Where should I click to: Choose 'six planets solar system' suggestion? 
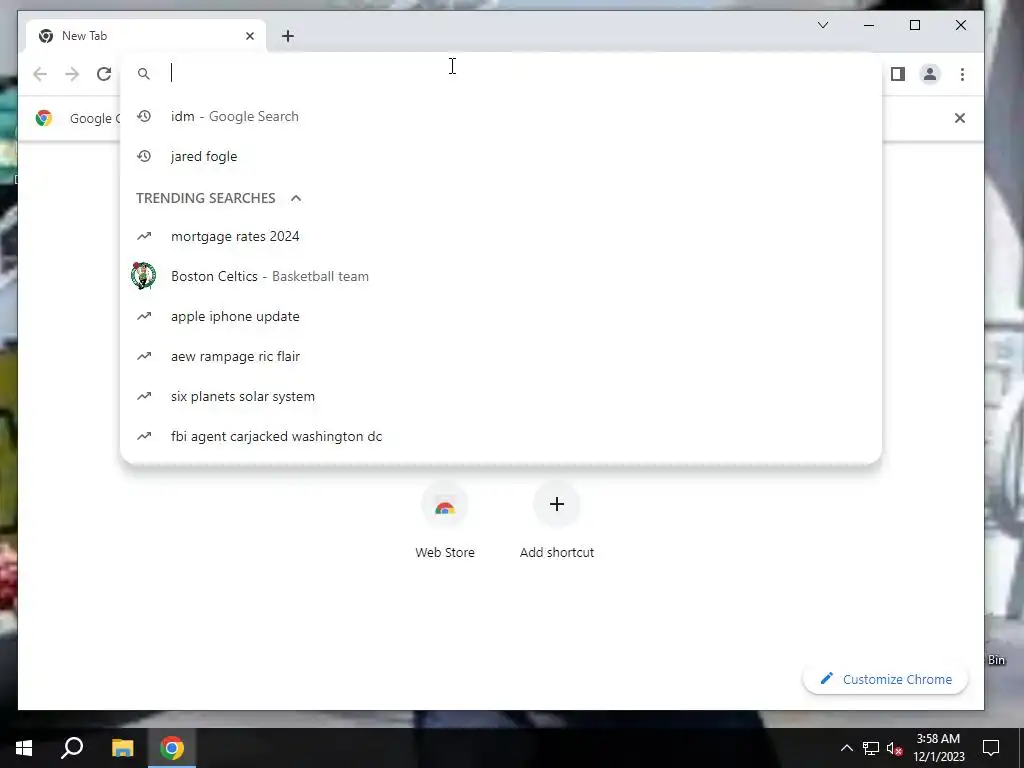(501, 396)
